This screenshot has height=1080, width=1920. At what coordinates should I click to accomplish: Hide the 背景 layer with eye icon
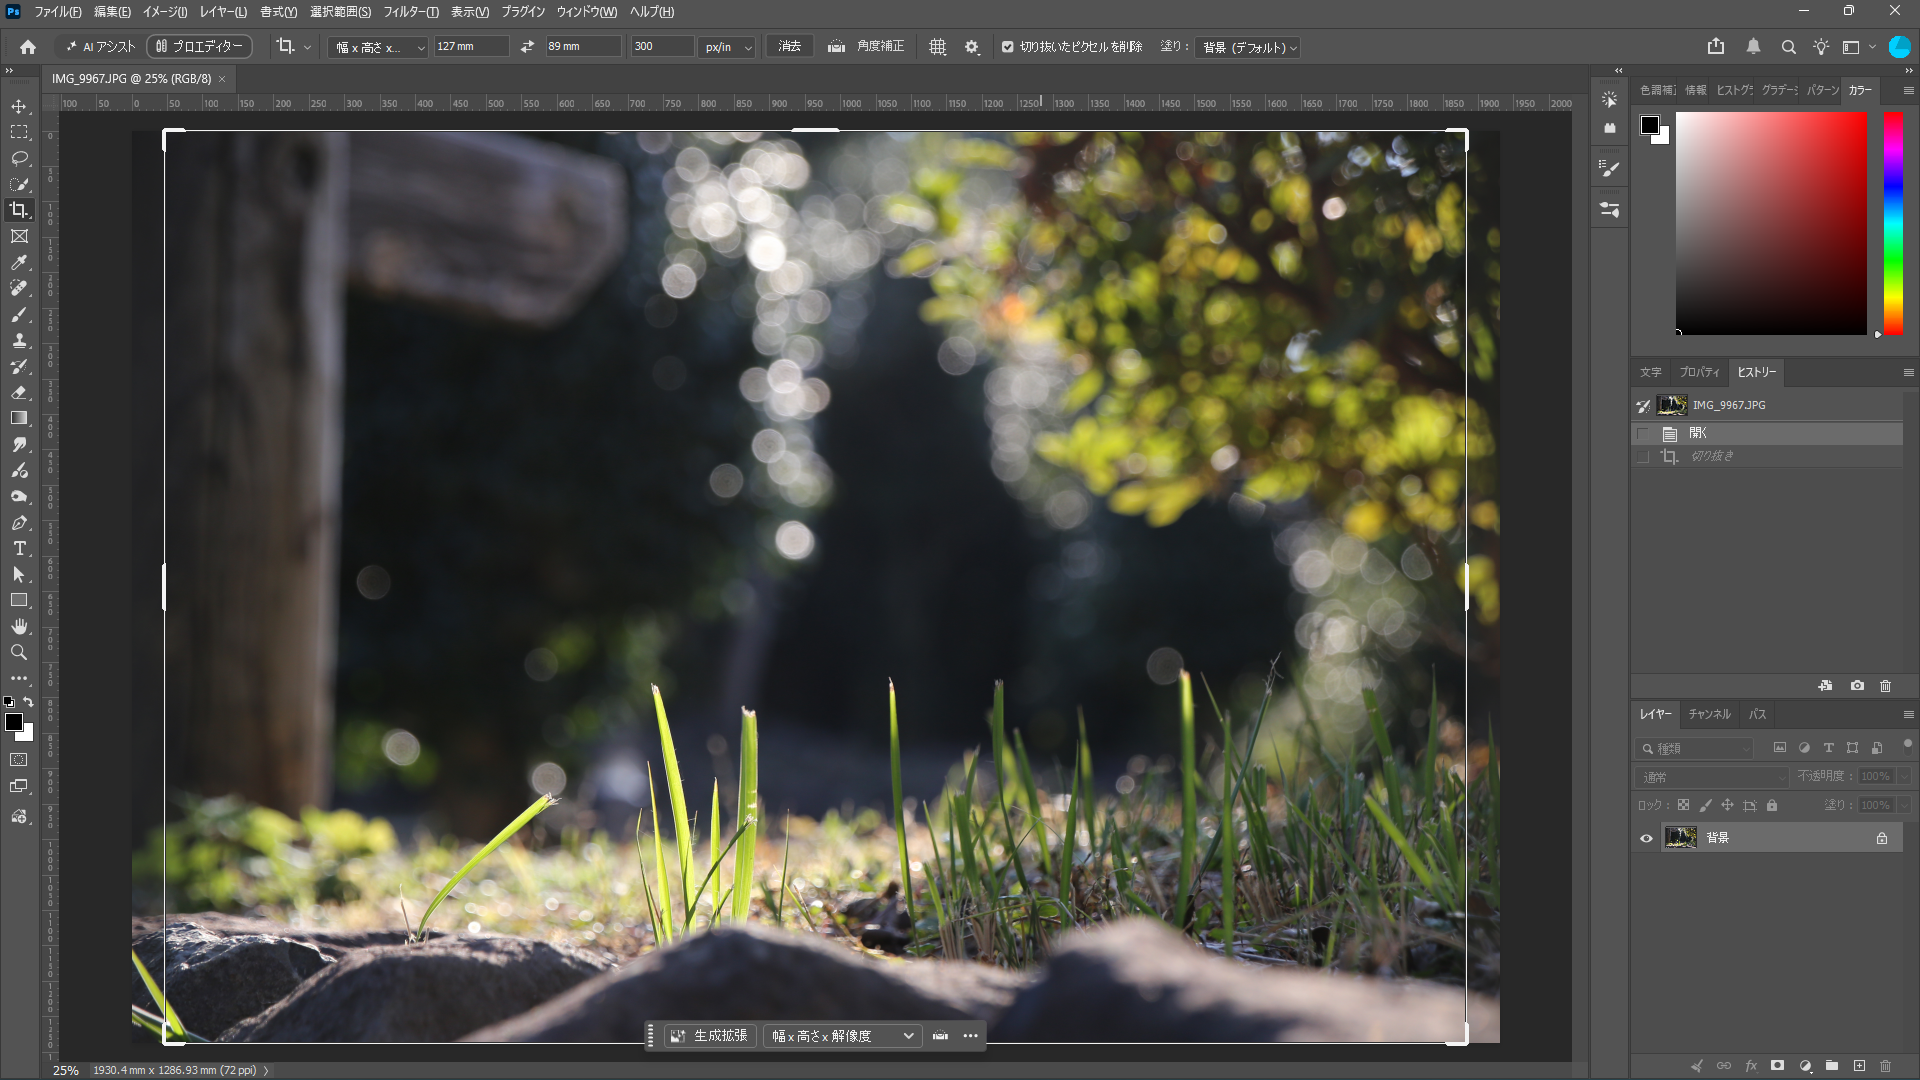pos(1646,838)
